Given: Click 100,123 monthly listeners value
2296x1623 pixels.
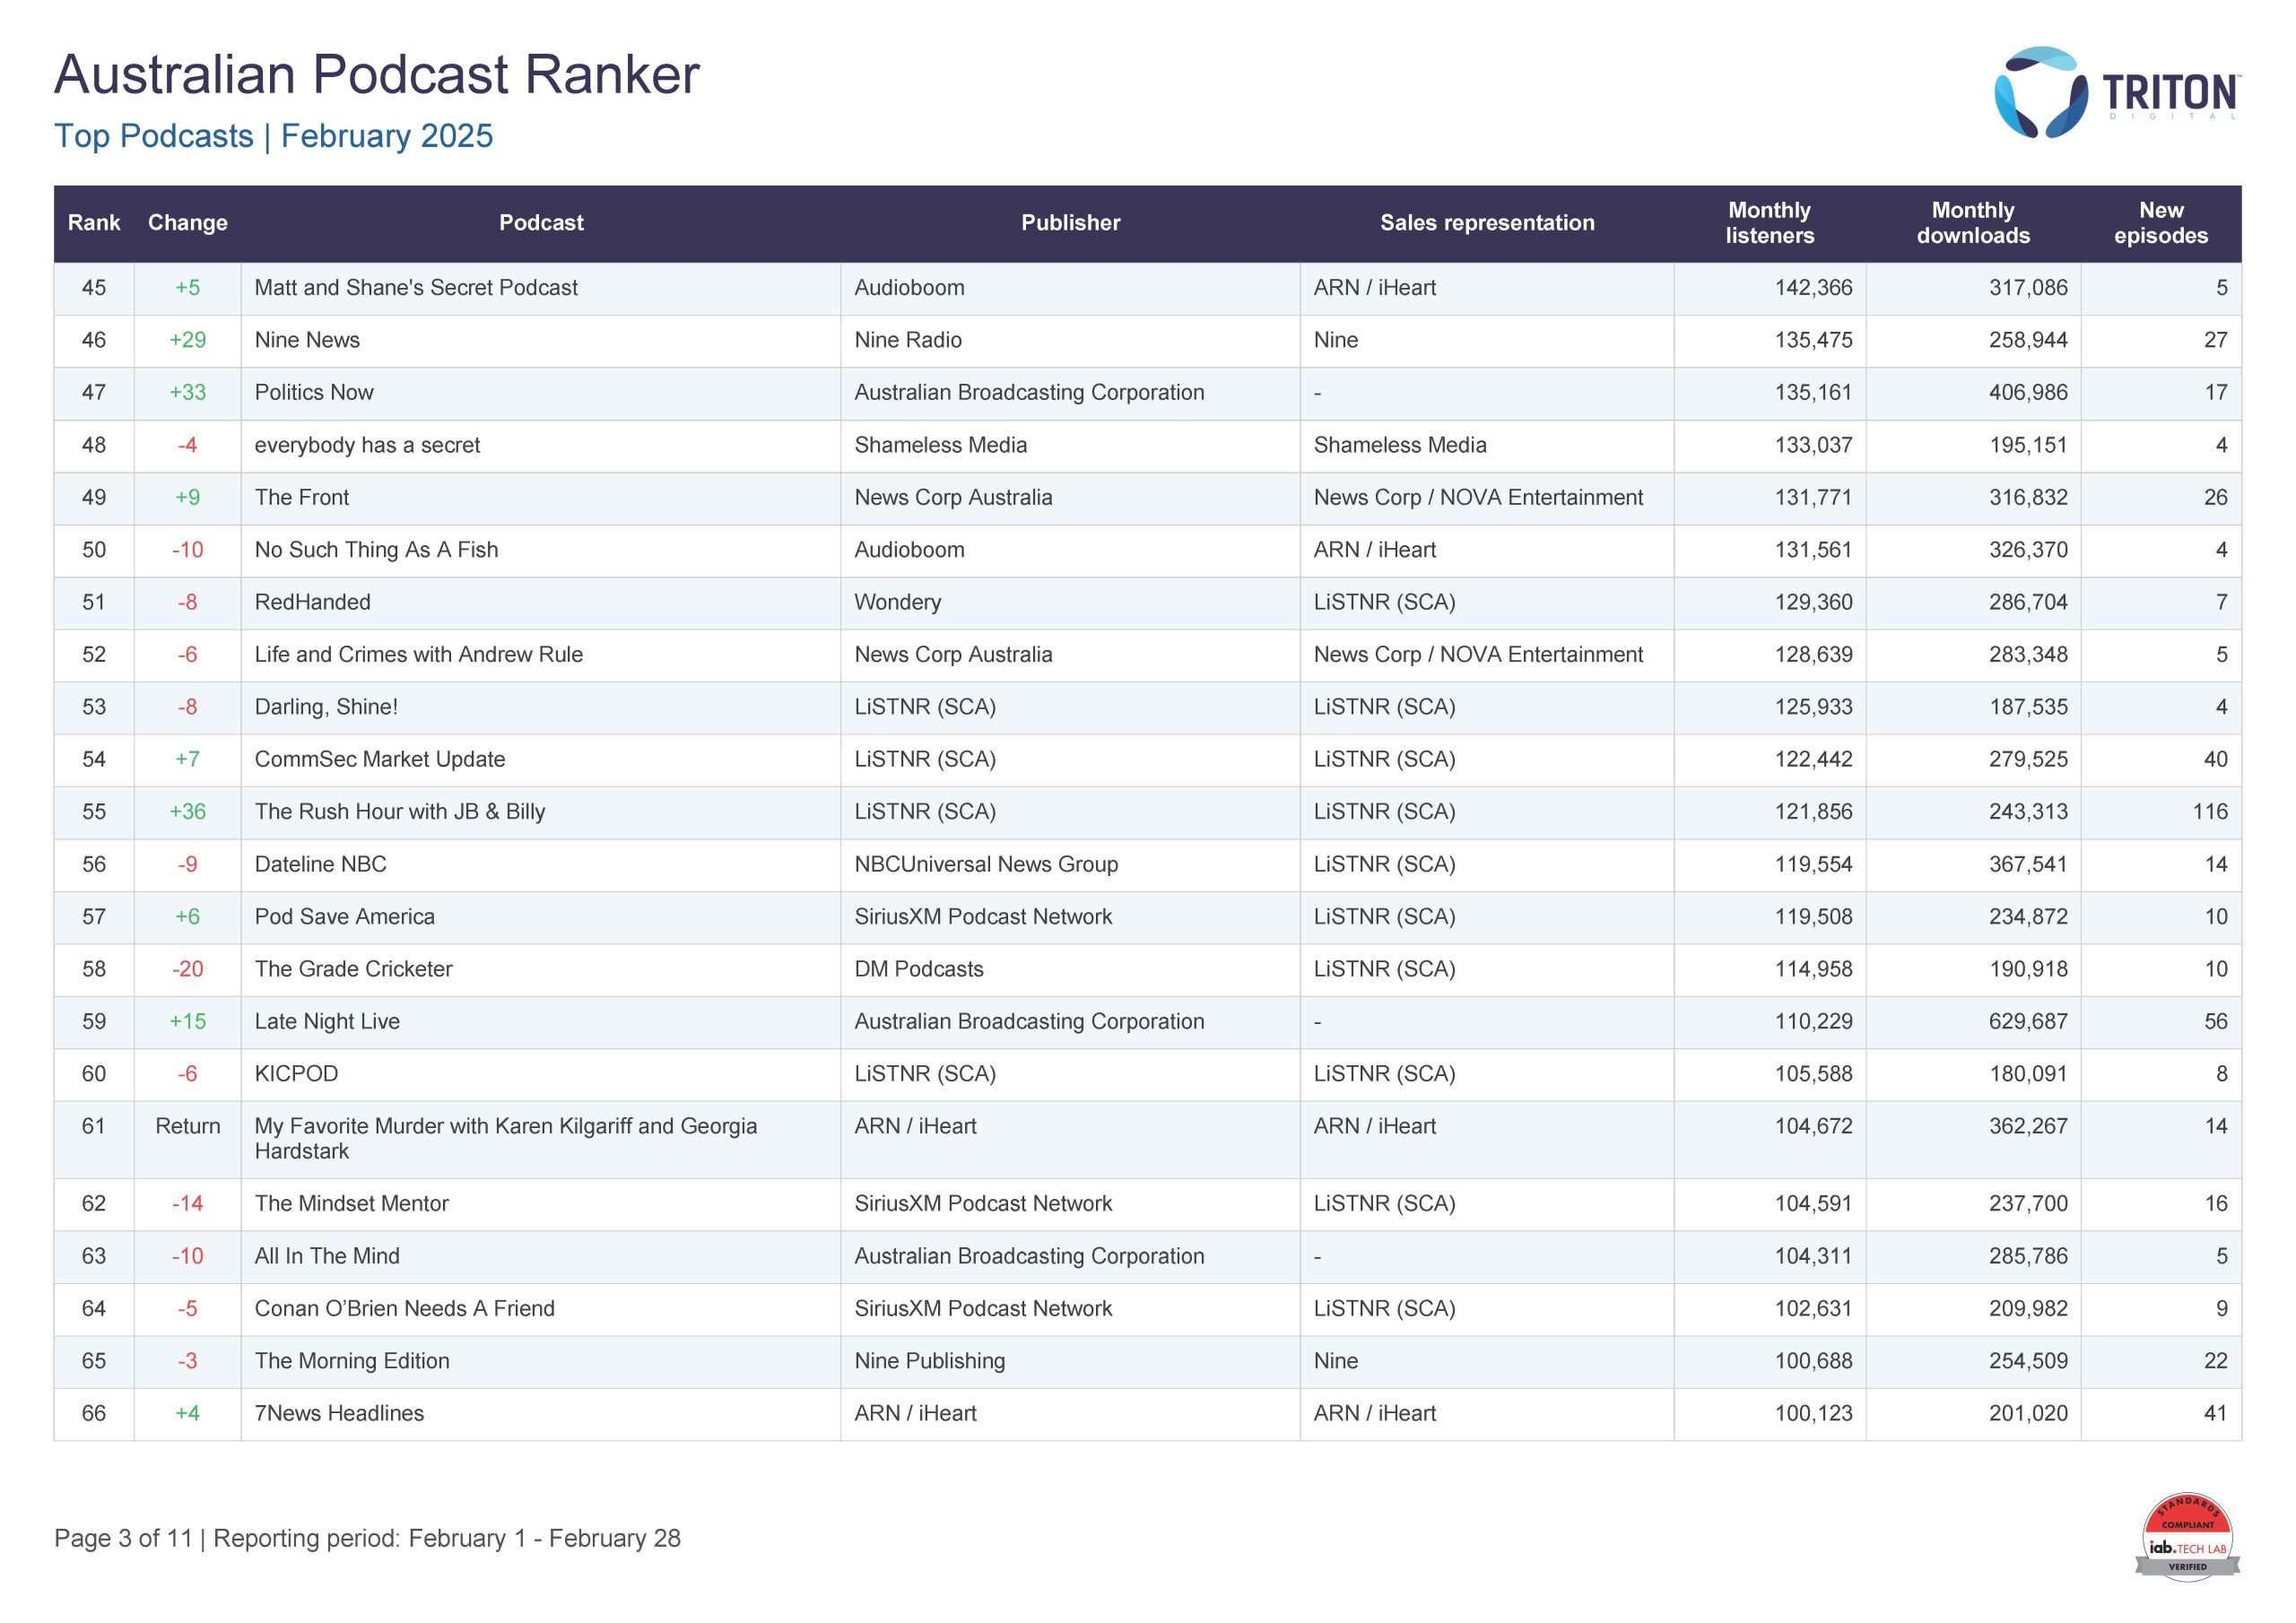Looking at the screenshot, I should click(1813, 1413).
